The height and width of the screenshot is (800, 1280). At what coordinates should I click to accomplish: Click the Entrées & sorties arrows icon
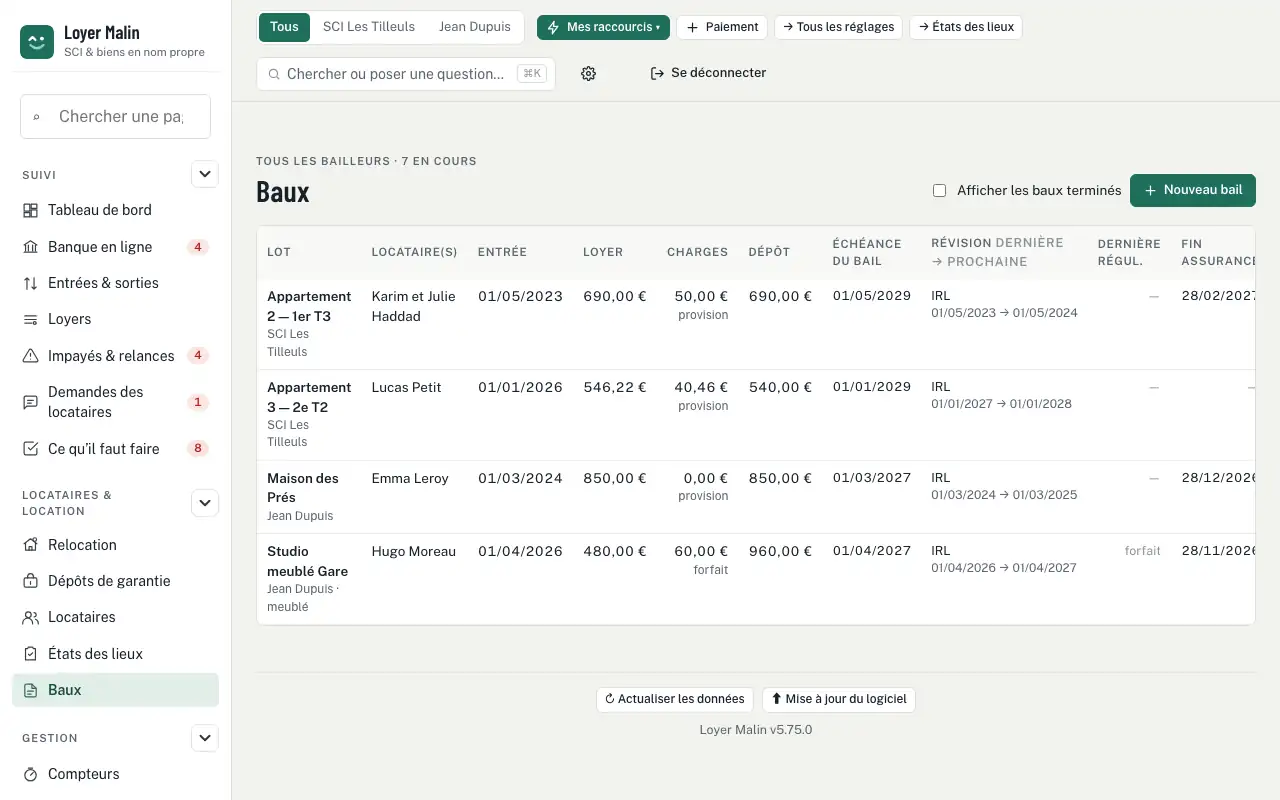30,283
